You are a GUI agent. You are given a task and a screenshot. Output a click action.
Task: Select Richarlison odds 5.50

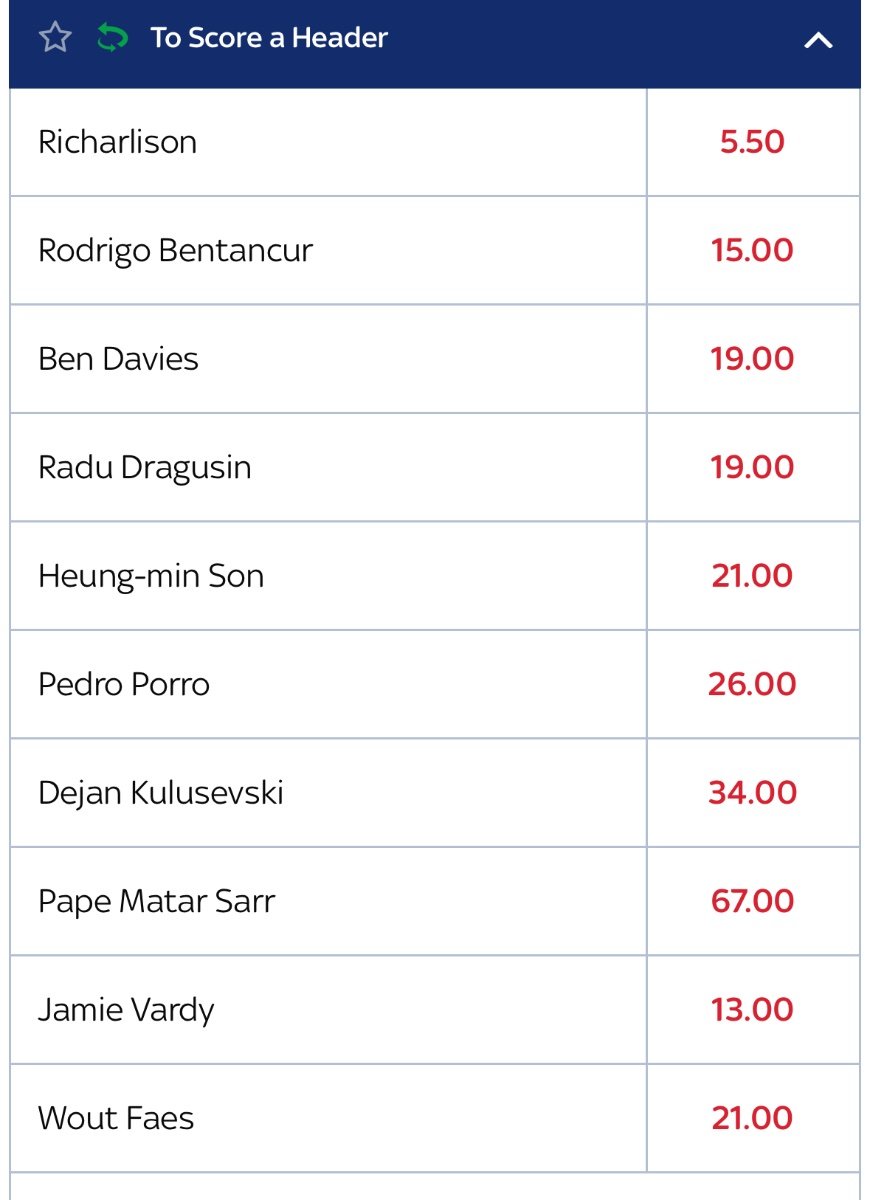coord(753,142)
